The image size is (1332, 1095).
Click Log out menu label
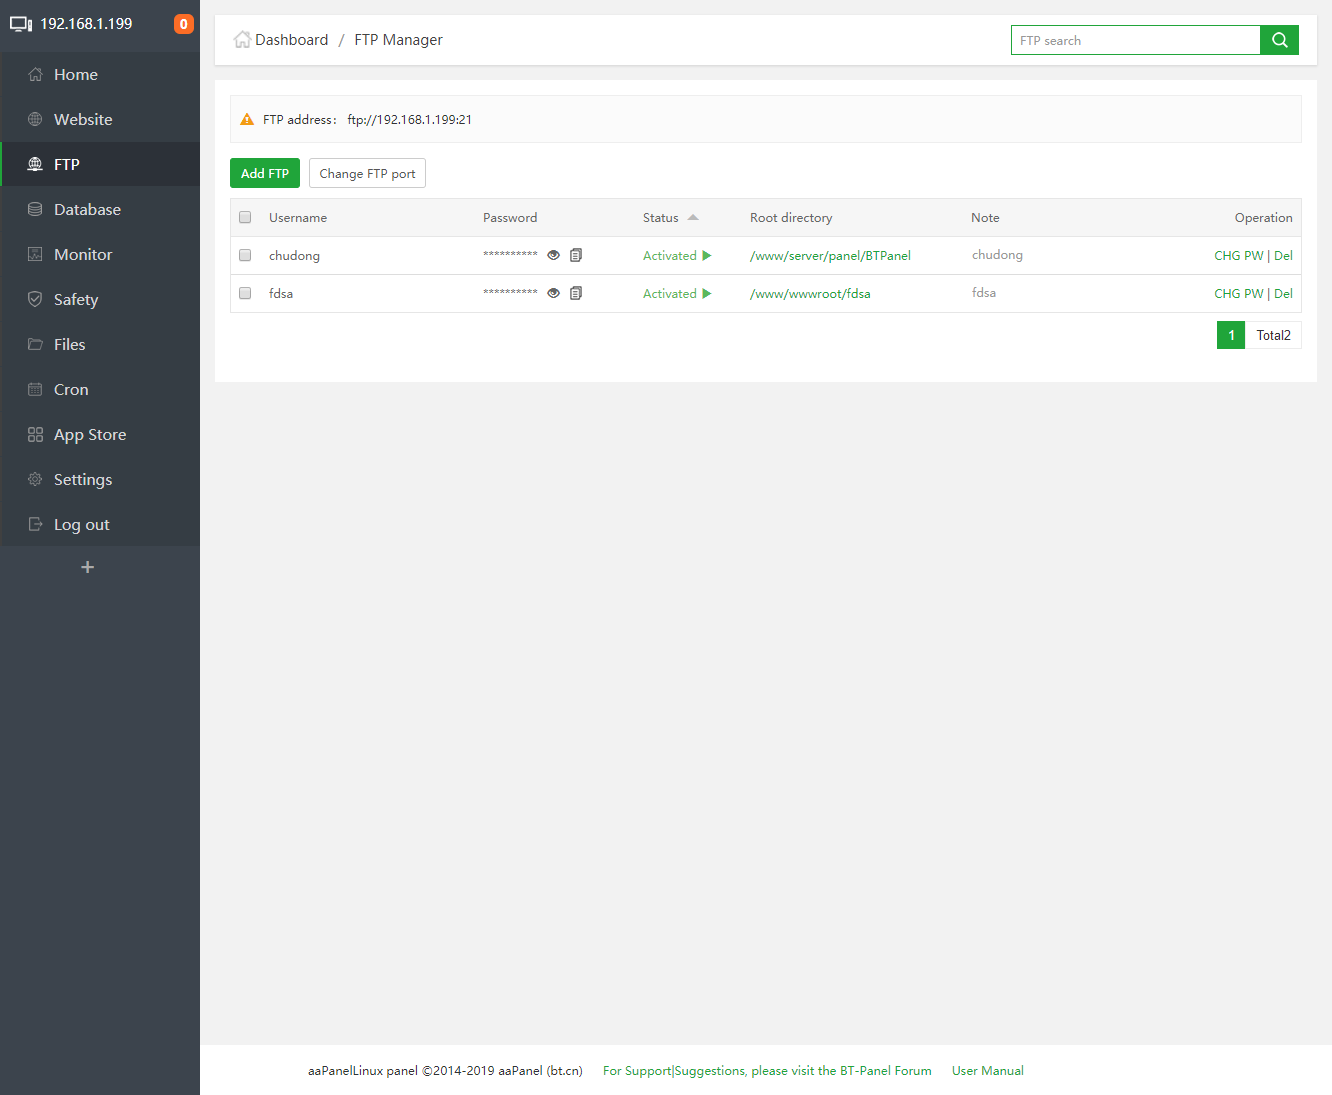tap(82, 525)
